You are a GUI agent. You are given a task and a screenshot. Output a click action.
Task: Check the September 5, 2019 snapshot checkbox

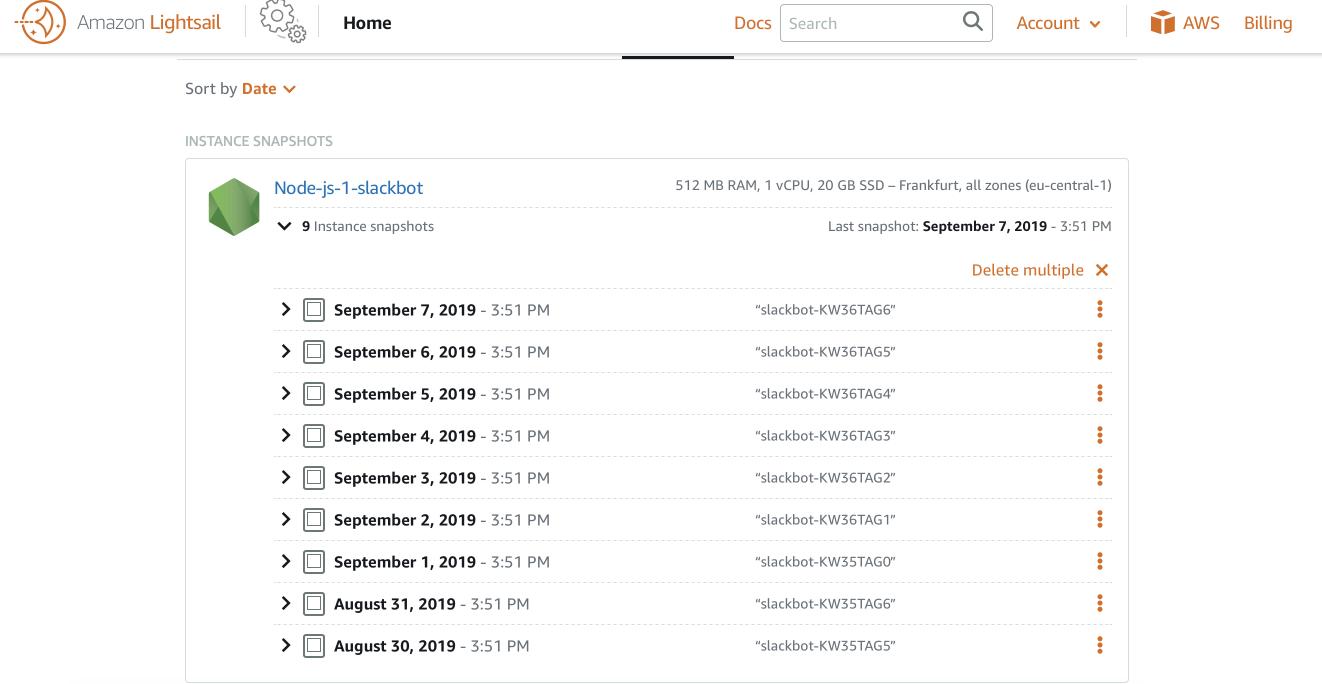[x=314, y=394]
